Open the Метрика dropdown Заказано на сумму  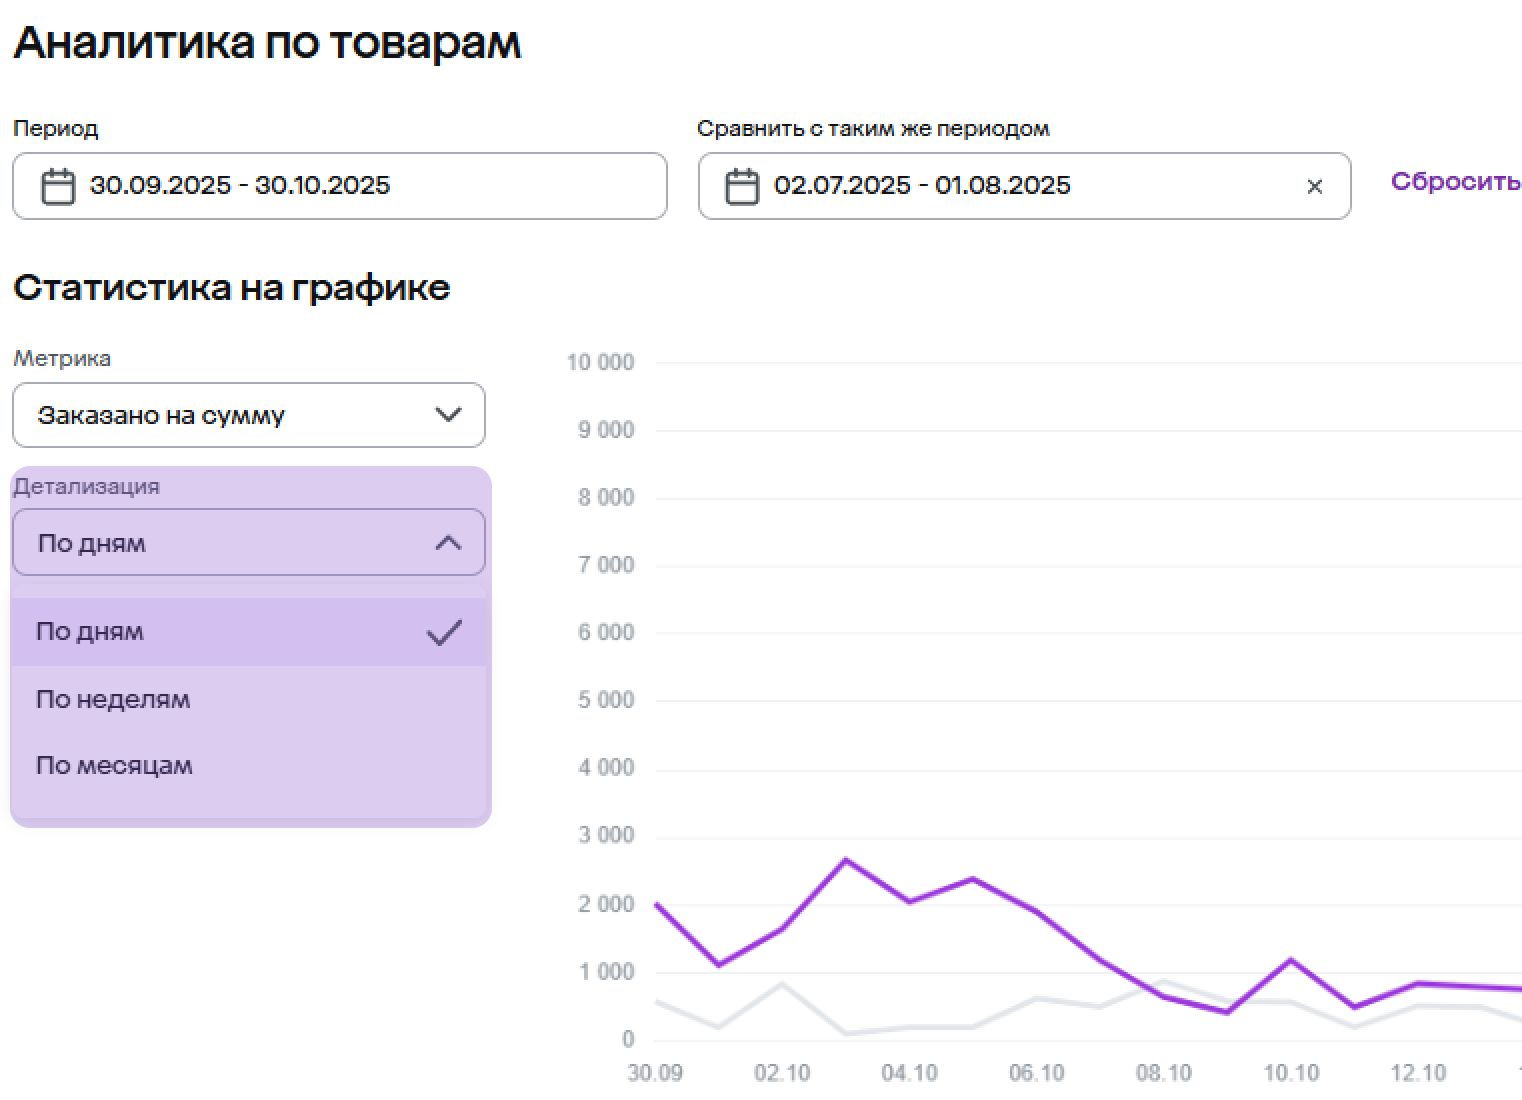162,415
